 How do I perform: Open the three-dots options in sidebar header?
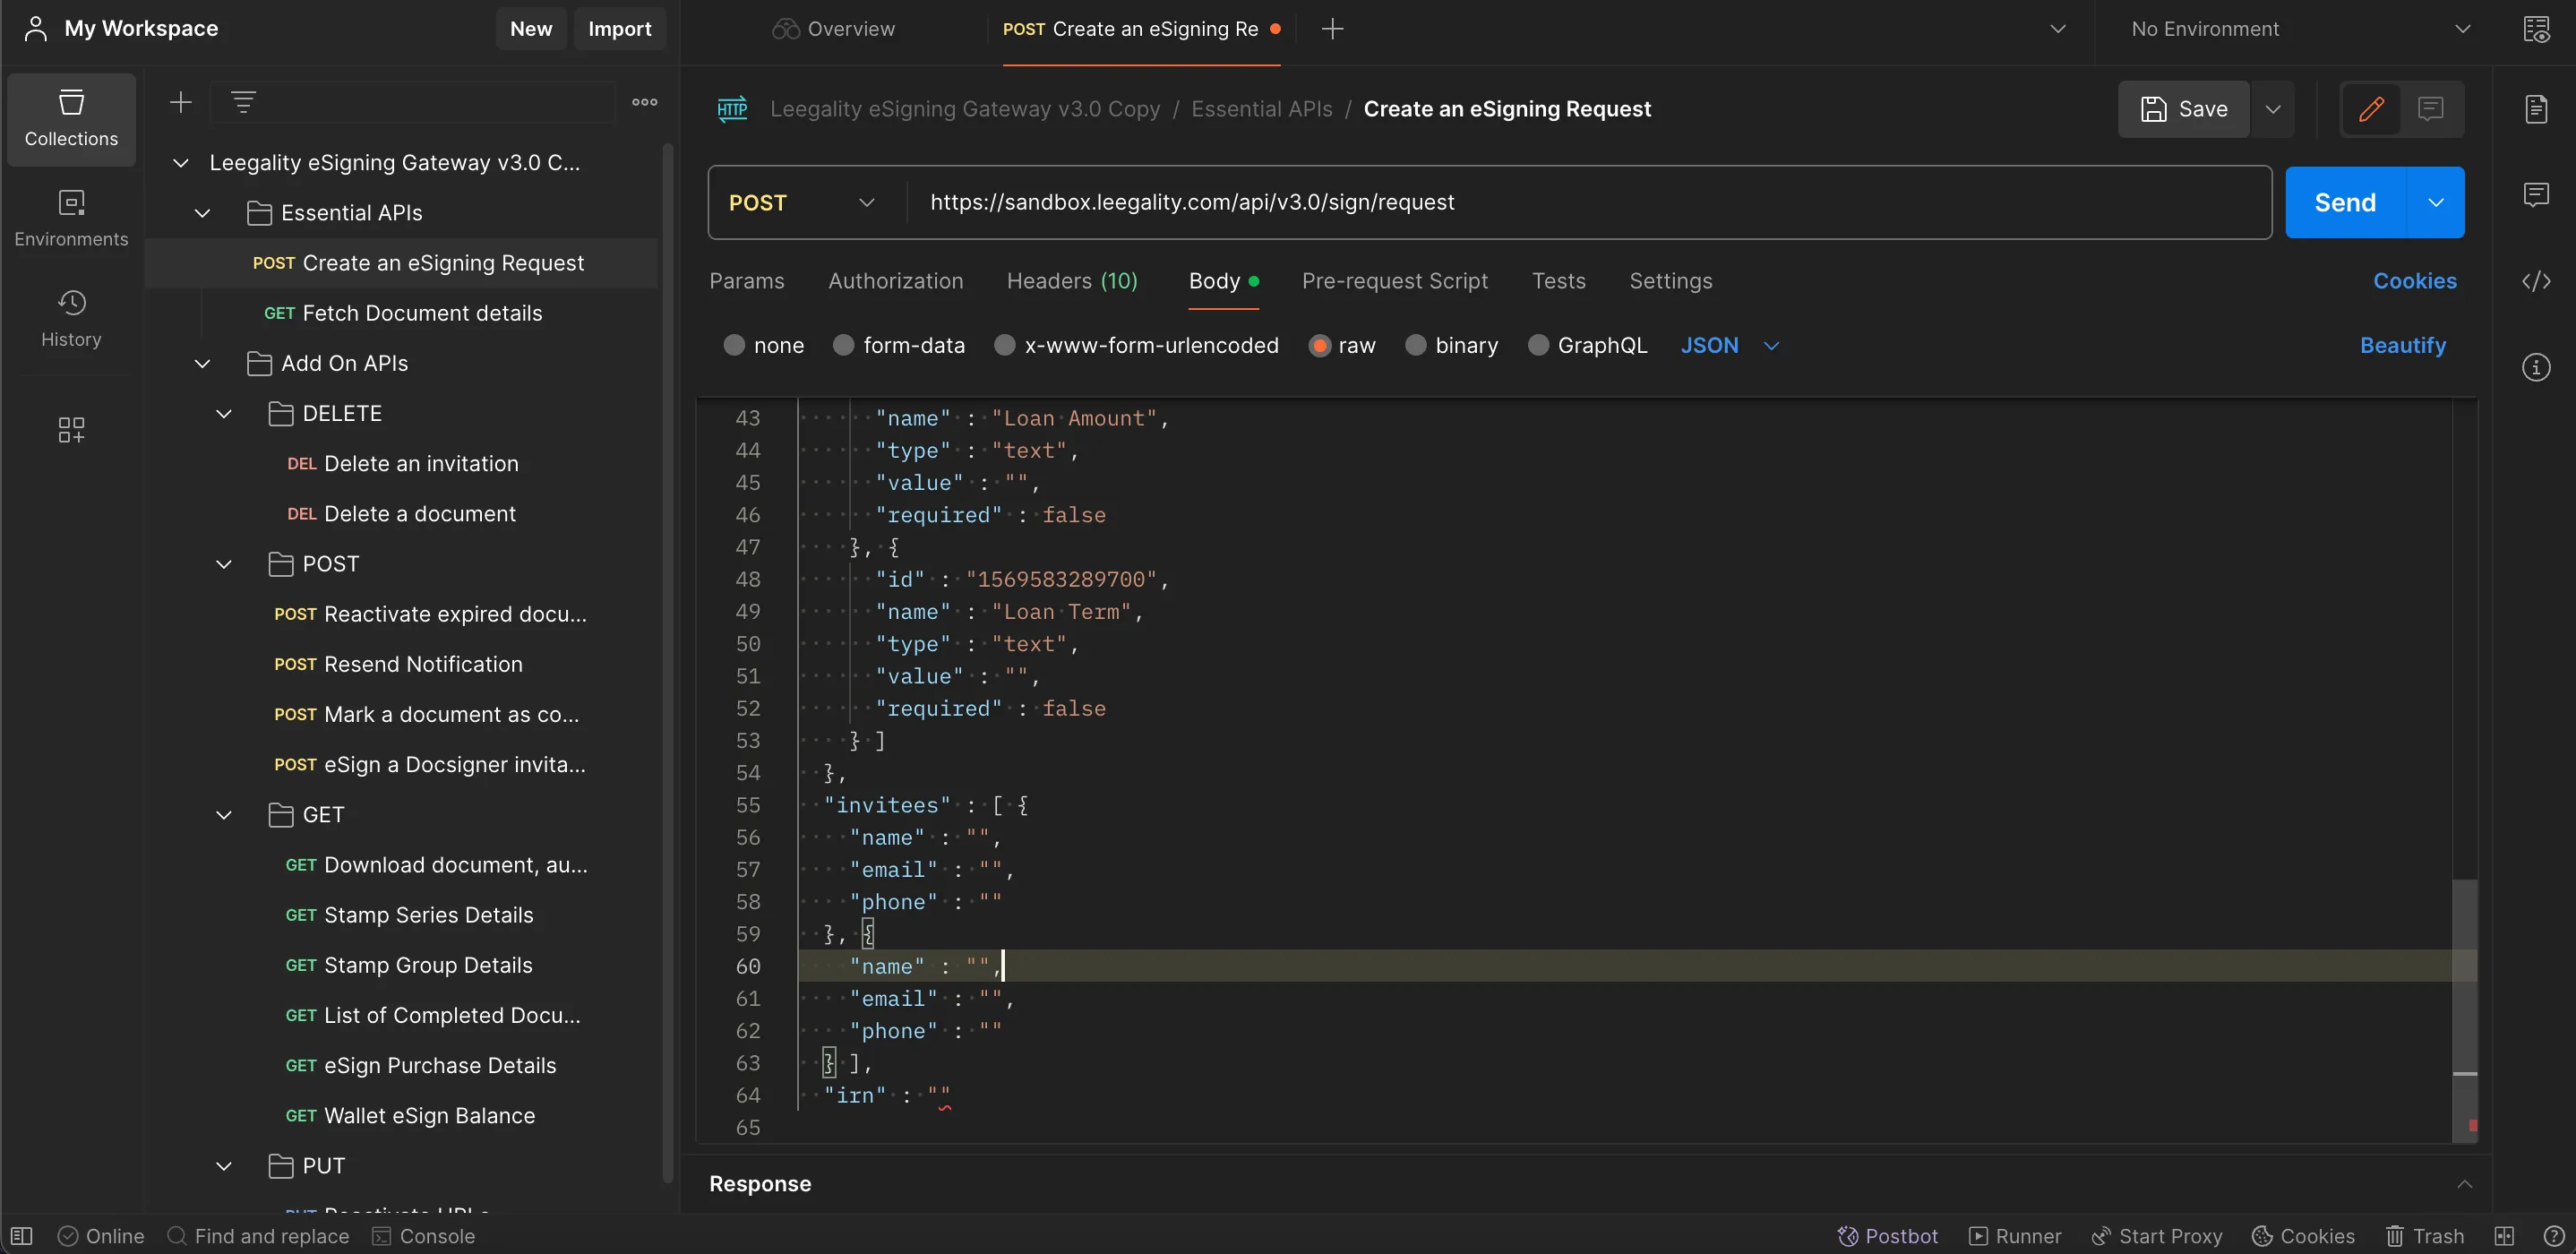(645, 102)
